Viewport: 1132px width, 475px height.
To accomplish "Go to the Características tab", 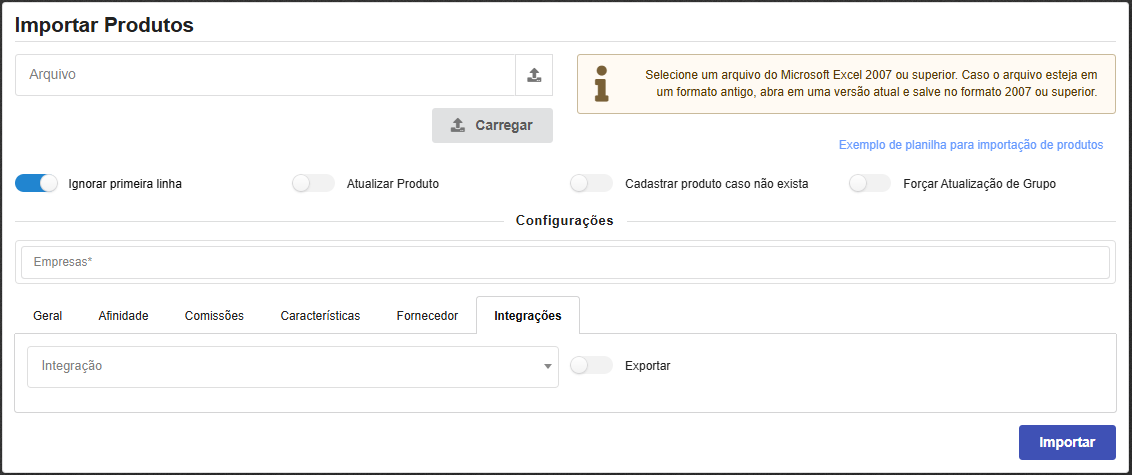I will [x=320, y=315].
